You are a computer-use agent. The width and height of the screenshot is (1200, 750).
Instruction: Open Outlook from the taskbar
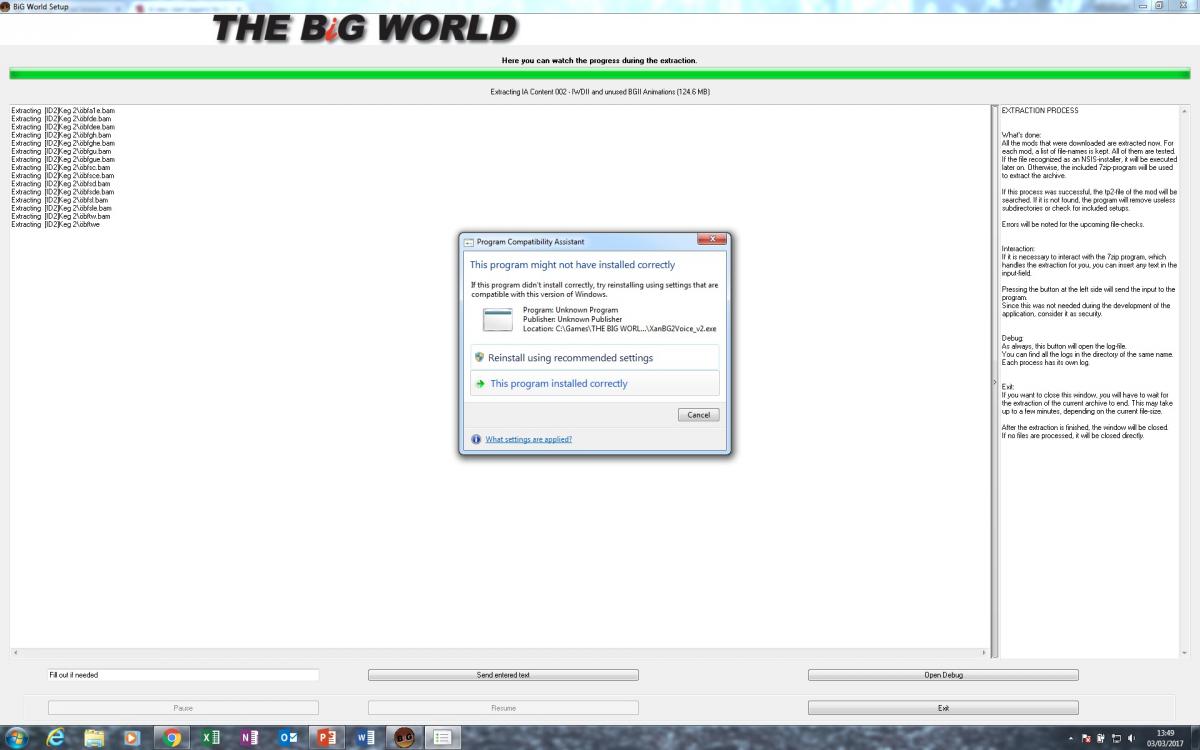[288, 738]
